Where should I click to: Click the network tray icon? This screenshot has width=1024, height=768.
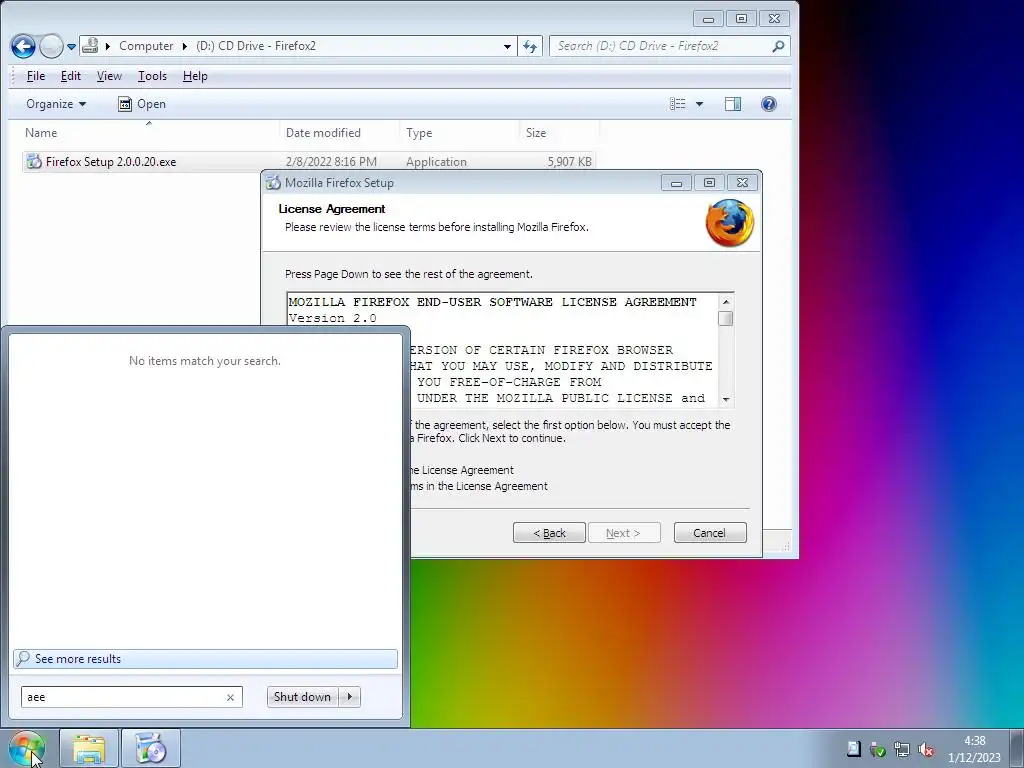(902, 749)
